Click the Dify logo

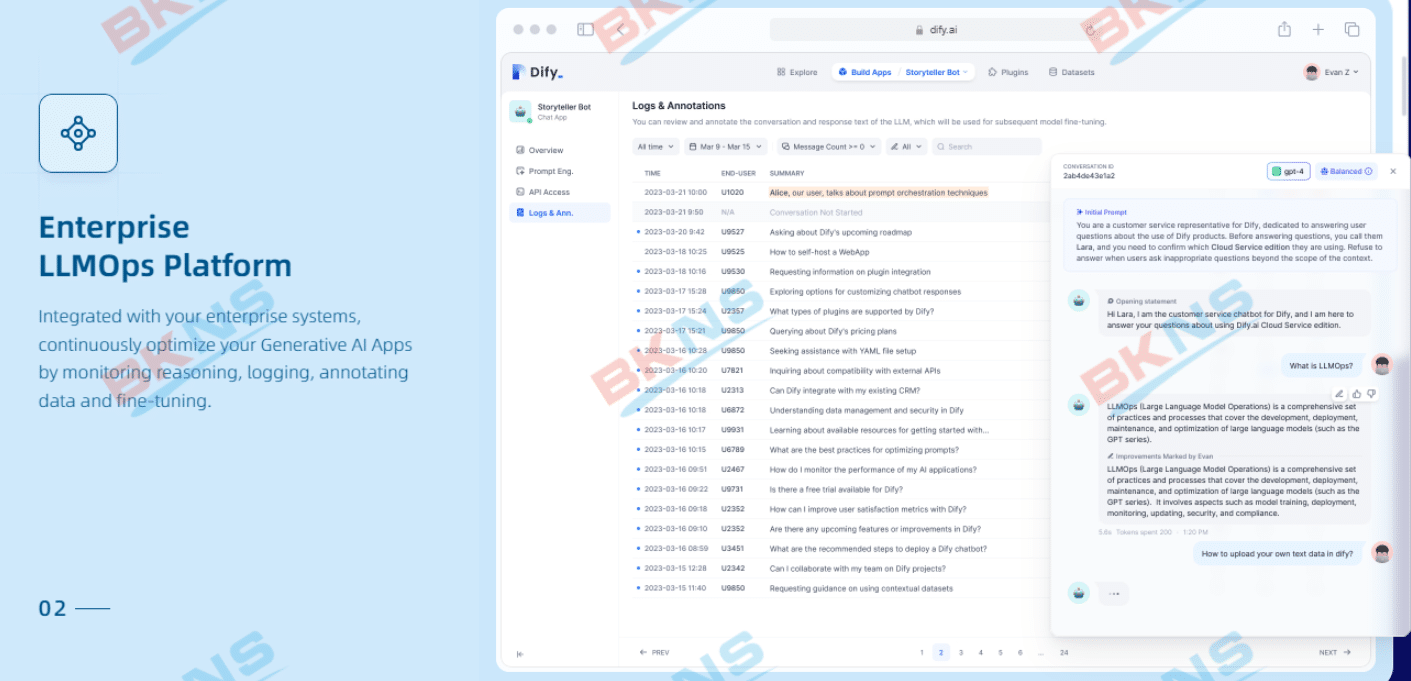pyautogui.click(x=537, y=72)
